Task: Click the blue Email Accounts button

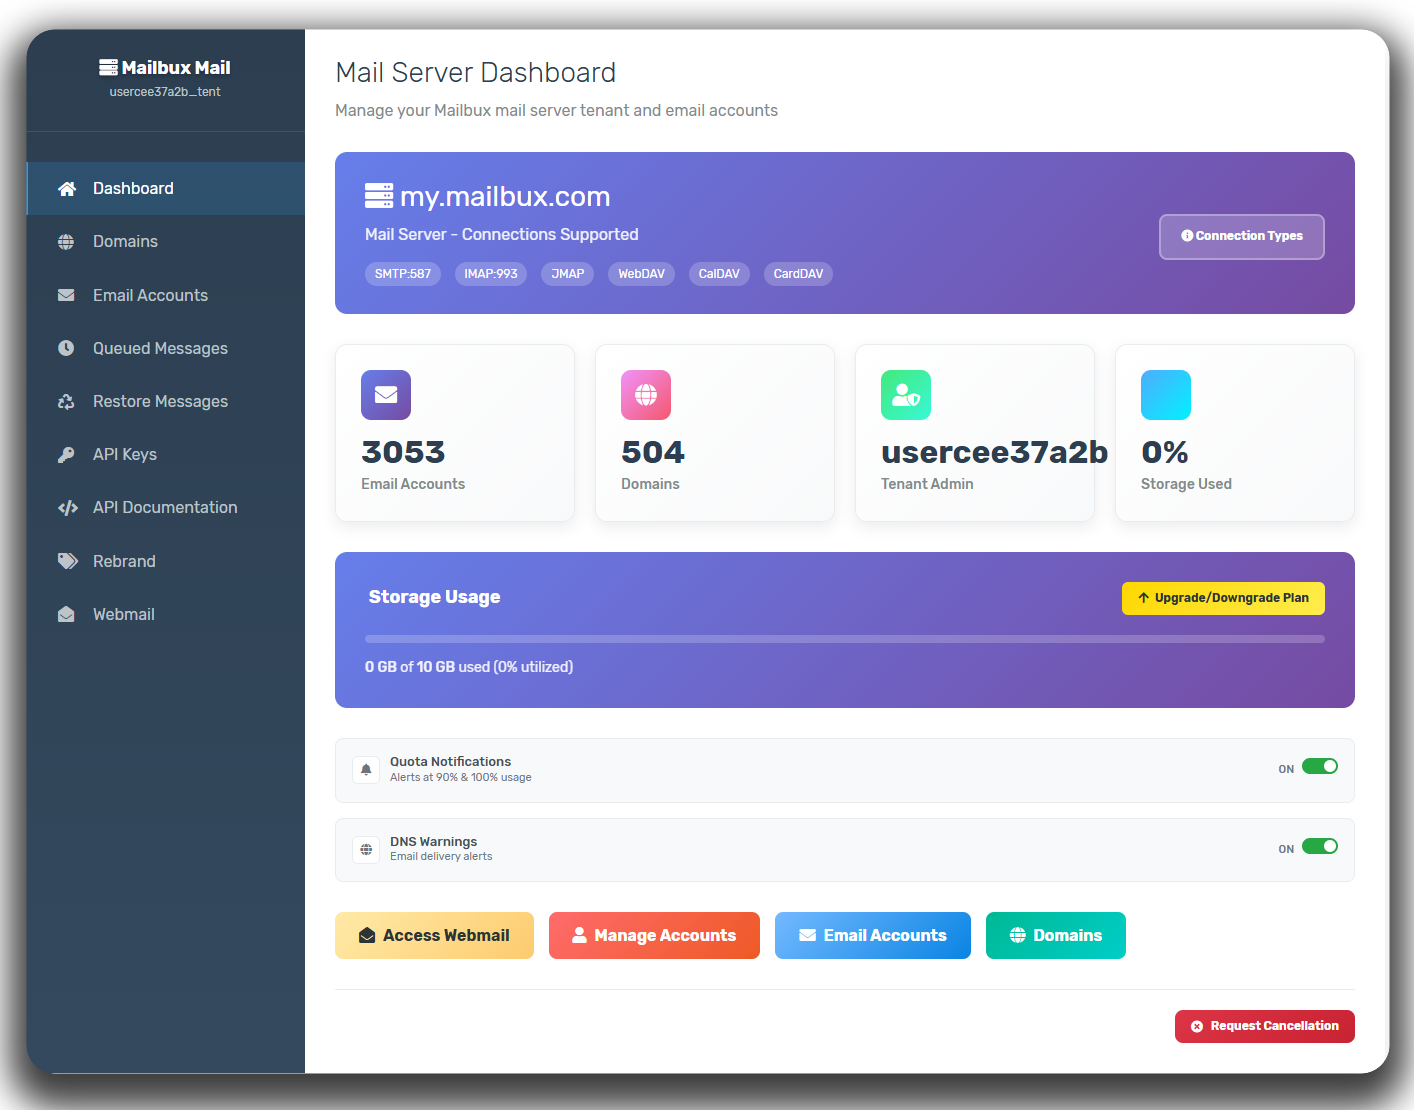Action: pyautogui.click(x=873, y=936)
